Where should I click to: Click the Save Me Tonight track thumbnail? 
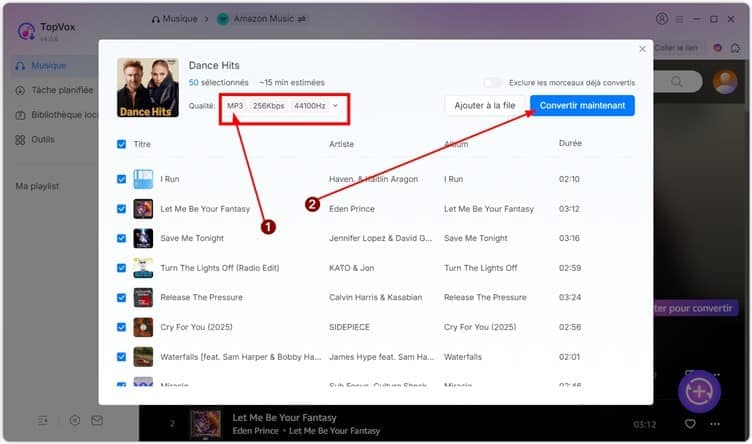pos(143,238)
